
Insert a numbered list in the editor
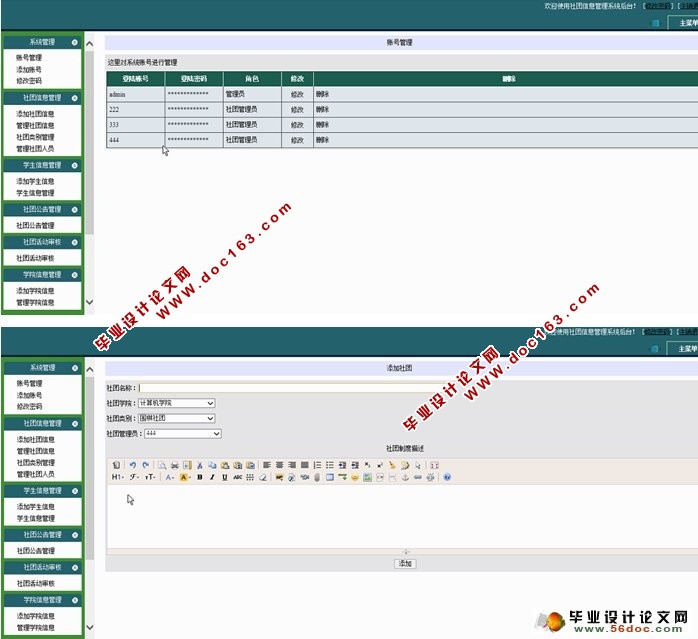pyautogui.click(x=317, y=465)
